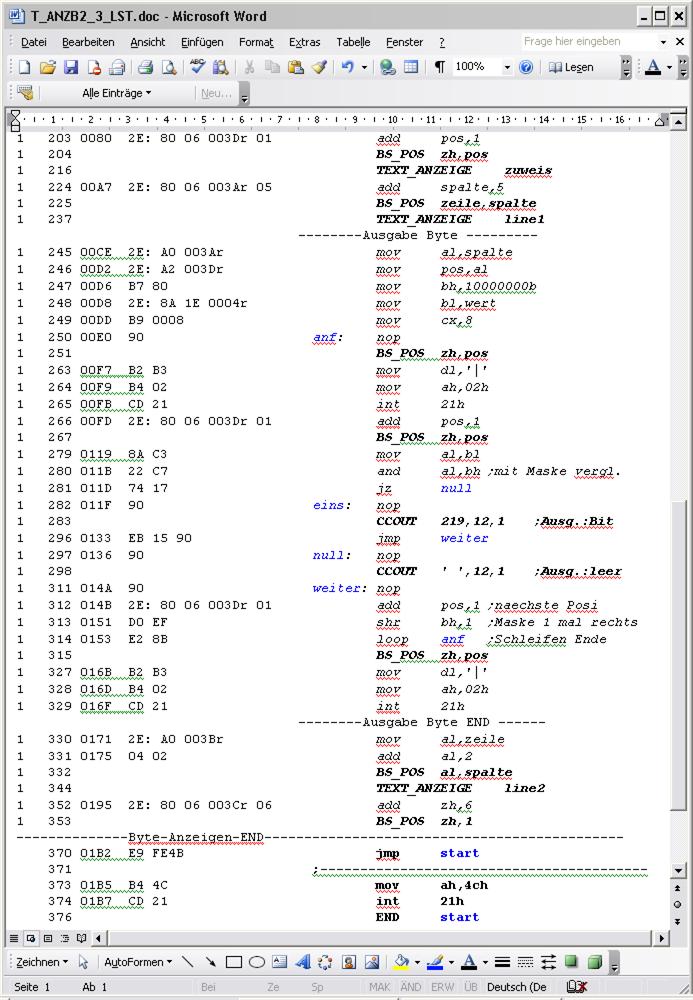Choose the oval shape tool

tap(257, 962)
